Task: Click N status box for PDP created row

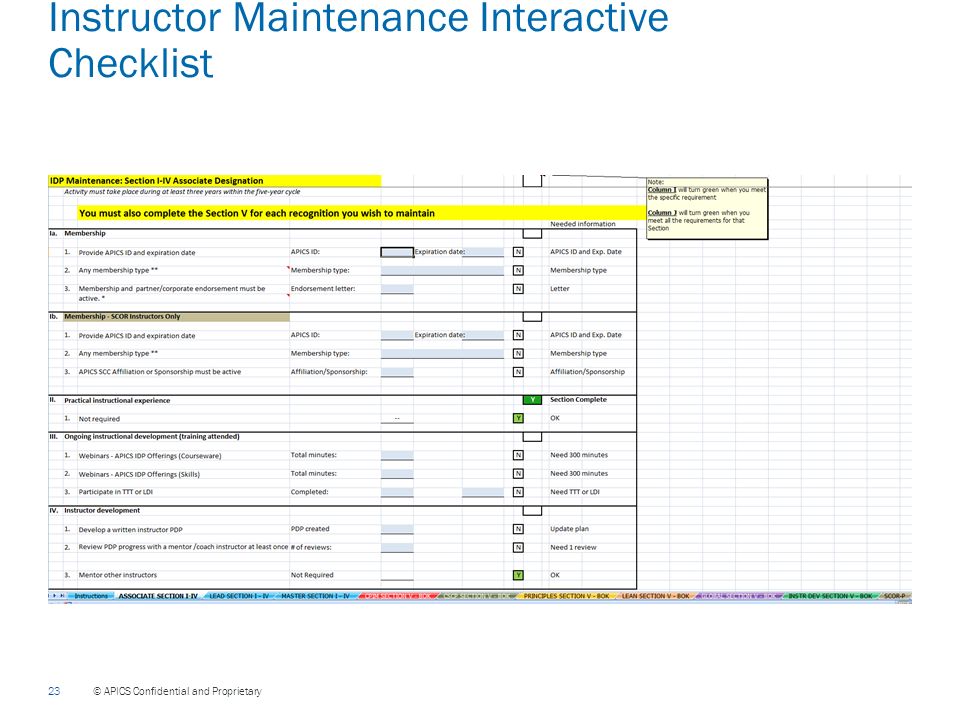Action: [518, 529]
